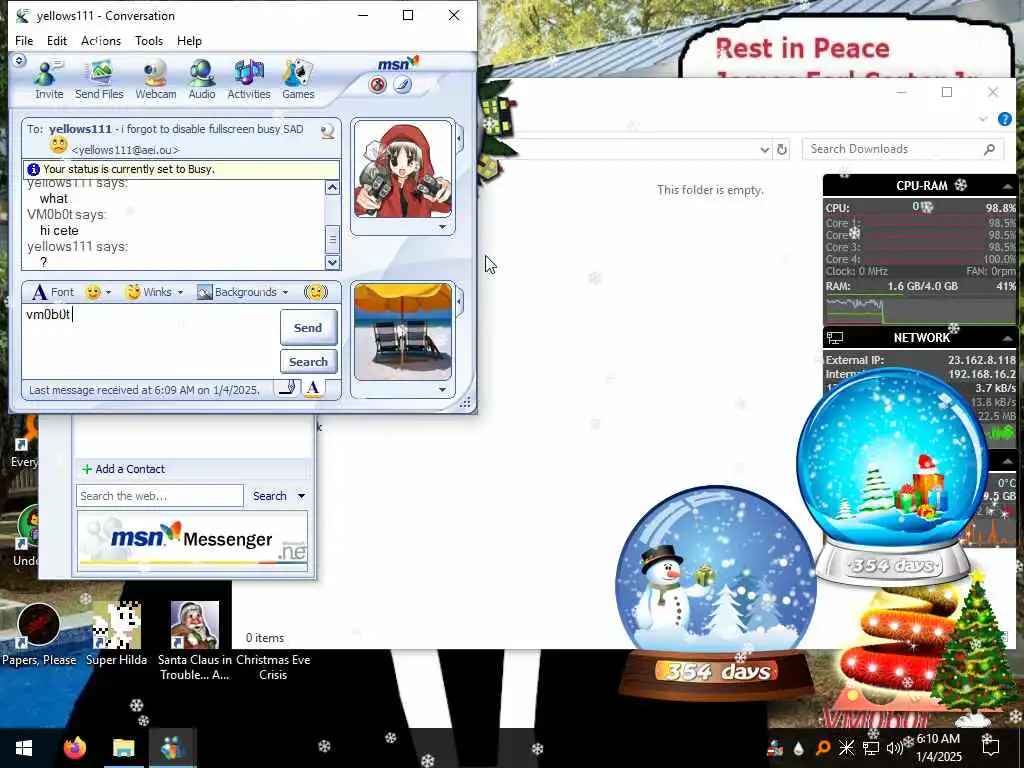Click Add a Contact link
Image resolution: width=1024 pixels, height=768 pixels.
(x=123, y=469)
